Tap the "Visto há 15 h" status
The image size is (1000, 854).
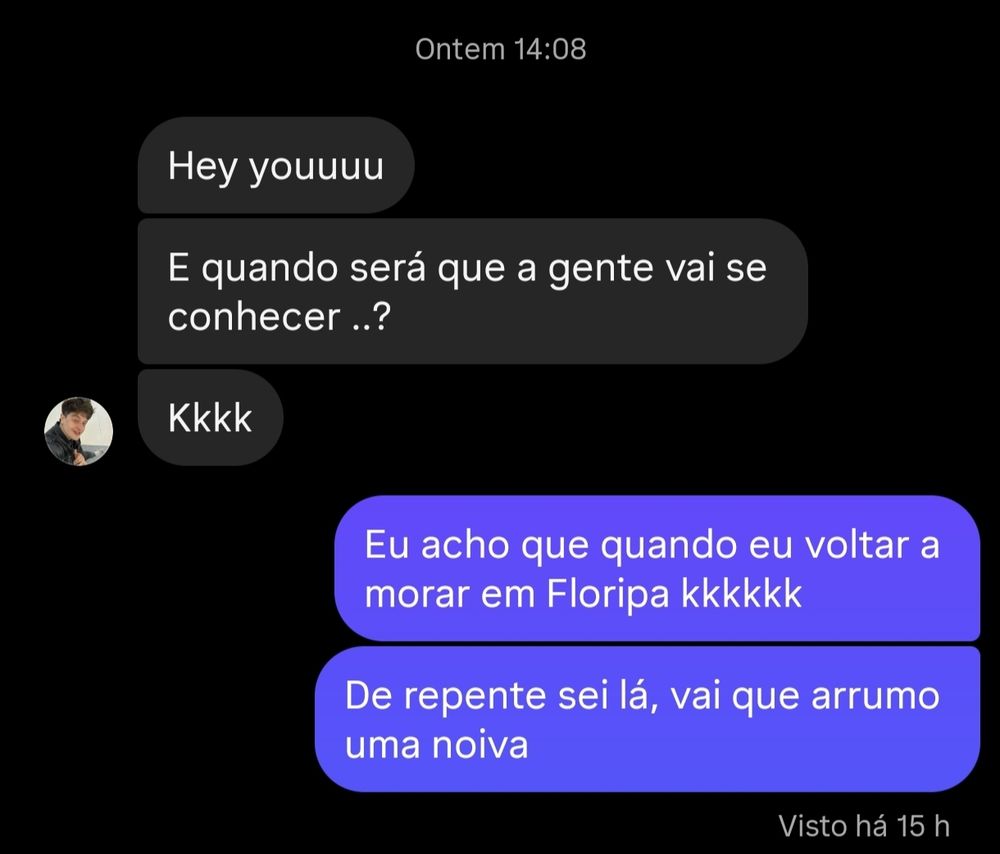(864, 826)
